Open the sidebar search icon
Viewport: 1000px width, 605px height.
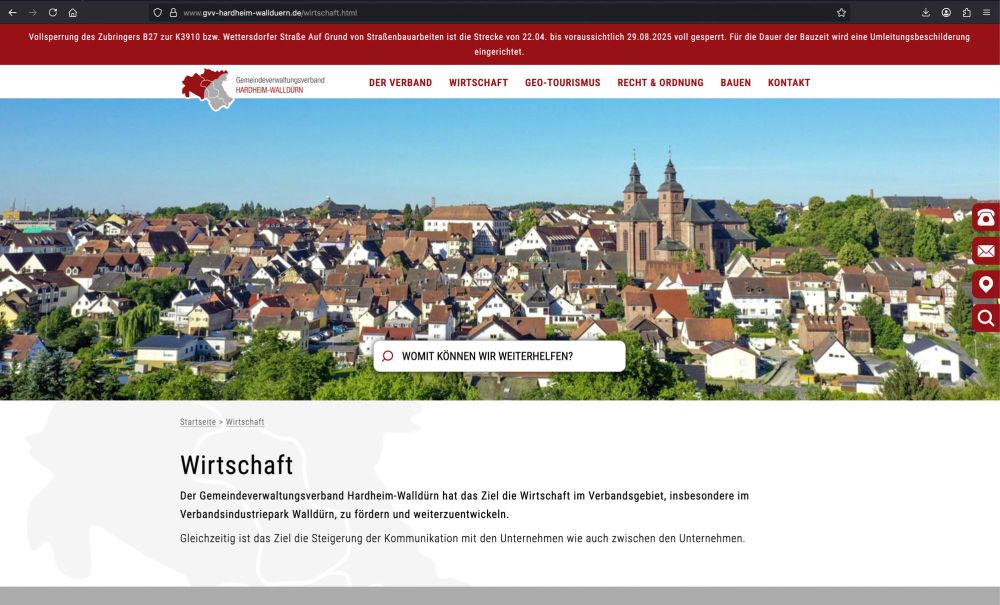[x=985, y=317]
